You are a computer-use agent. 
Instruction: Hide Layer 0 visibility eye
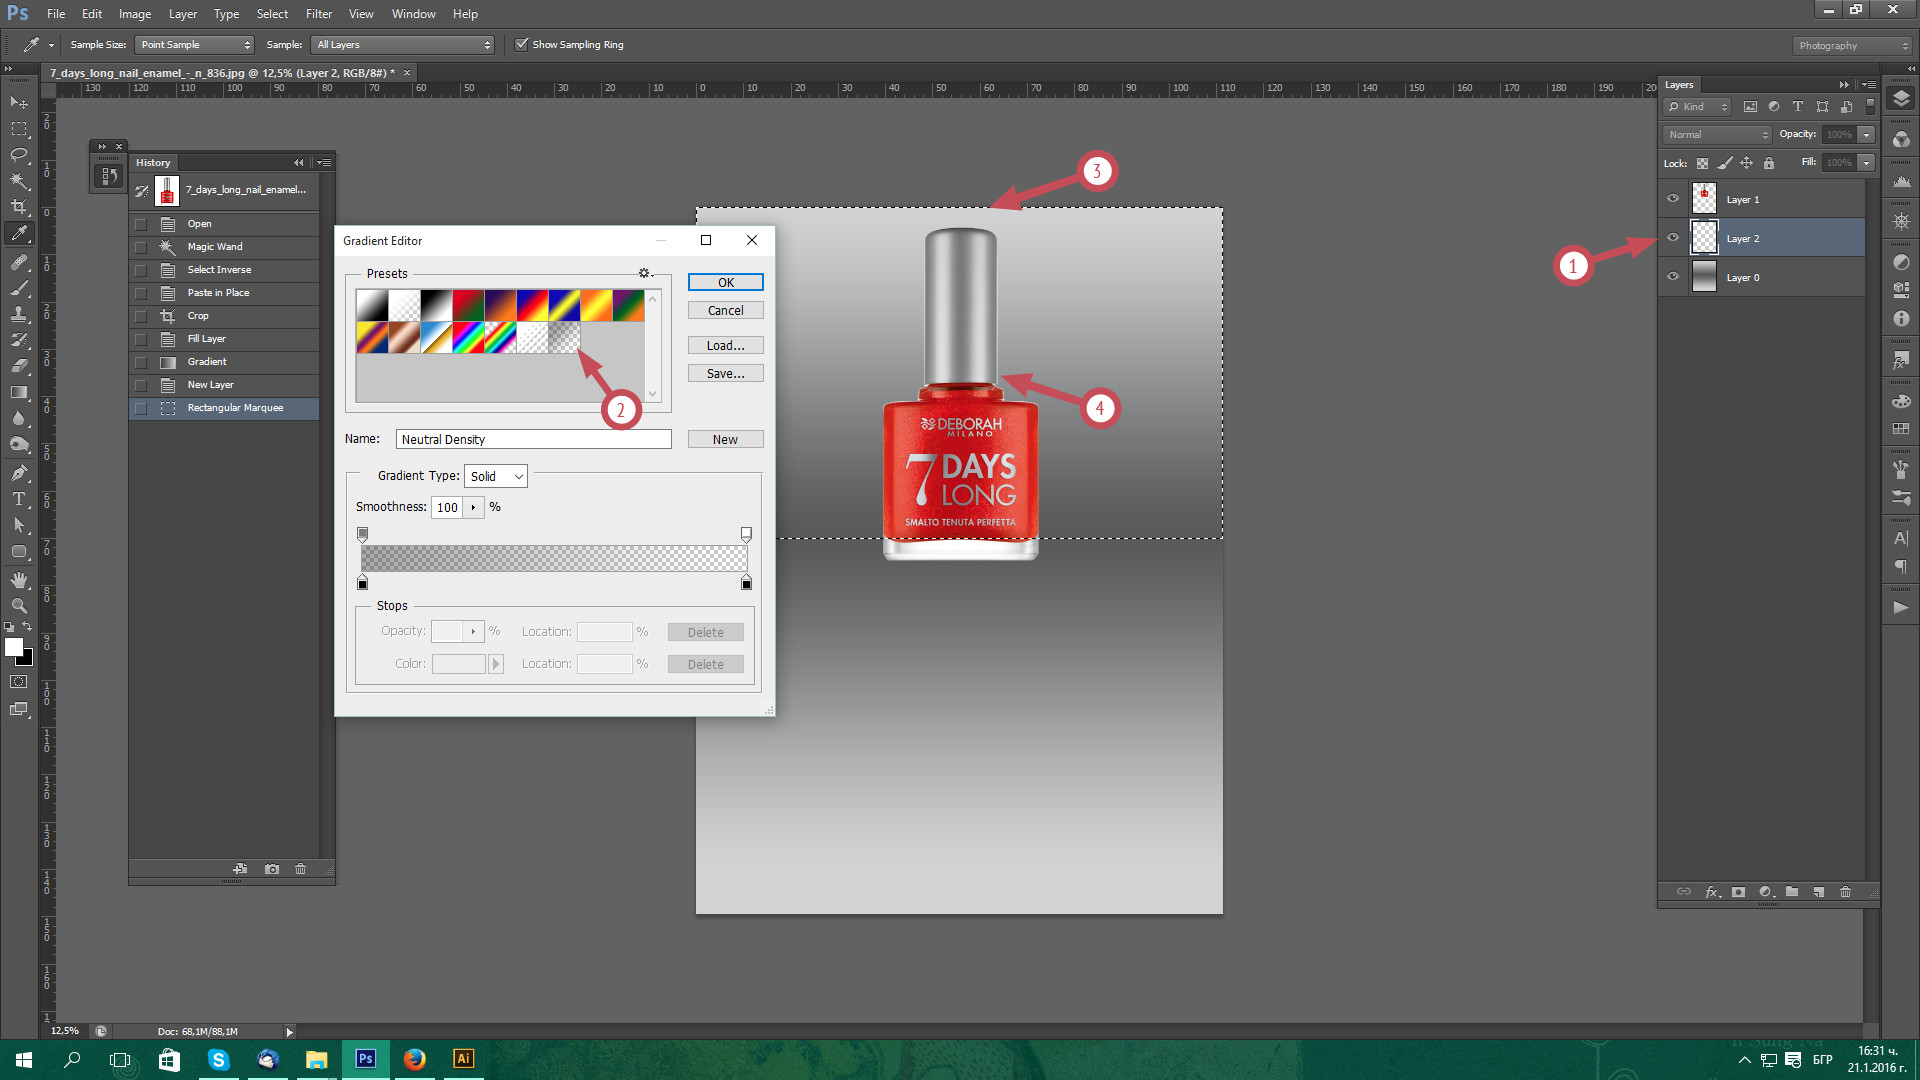pyautogui.click(x=1673, y=277)
